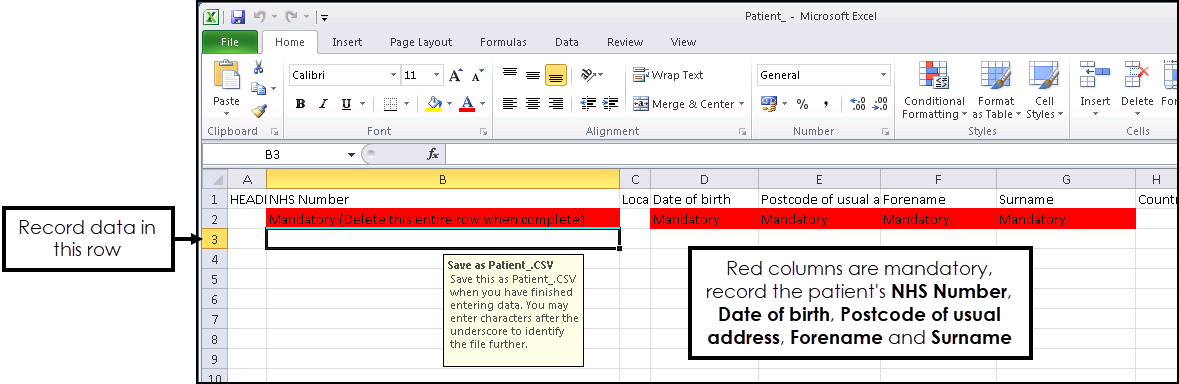Viewport: 1179px width, 384px height.
Task: Click the Percent Style icon
Action: point(802,104)
